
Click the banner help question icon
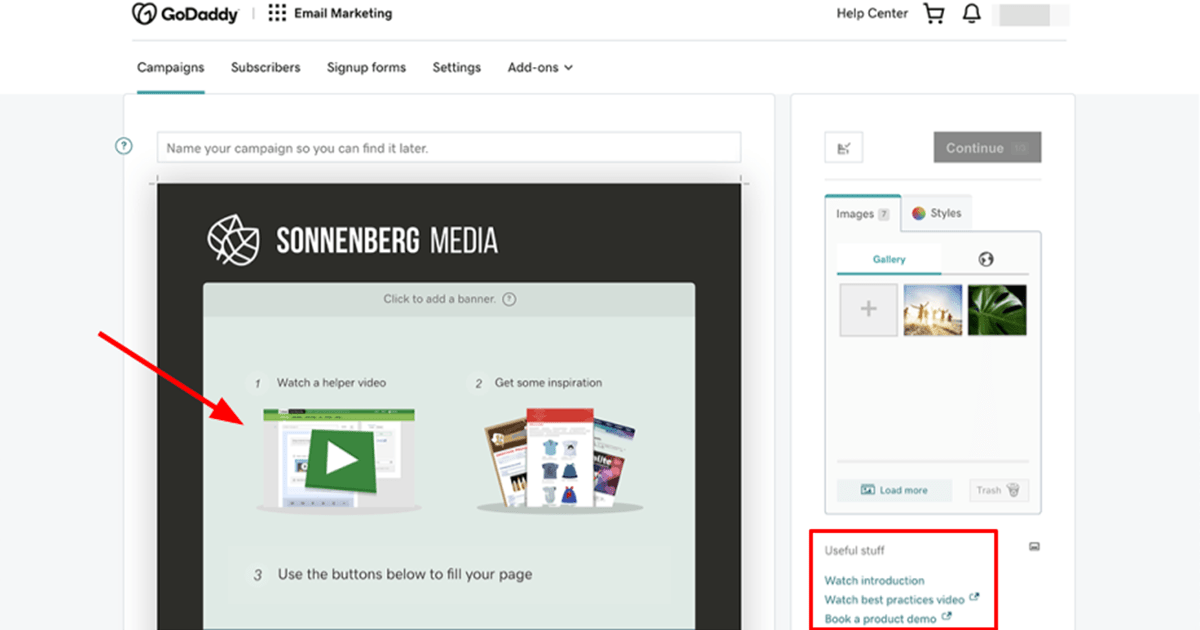tap(509, 299)
